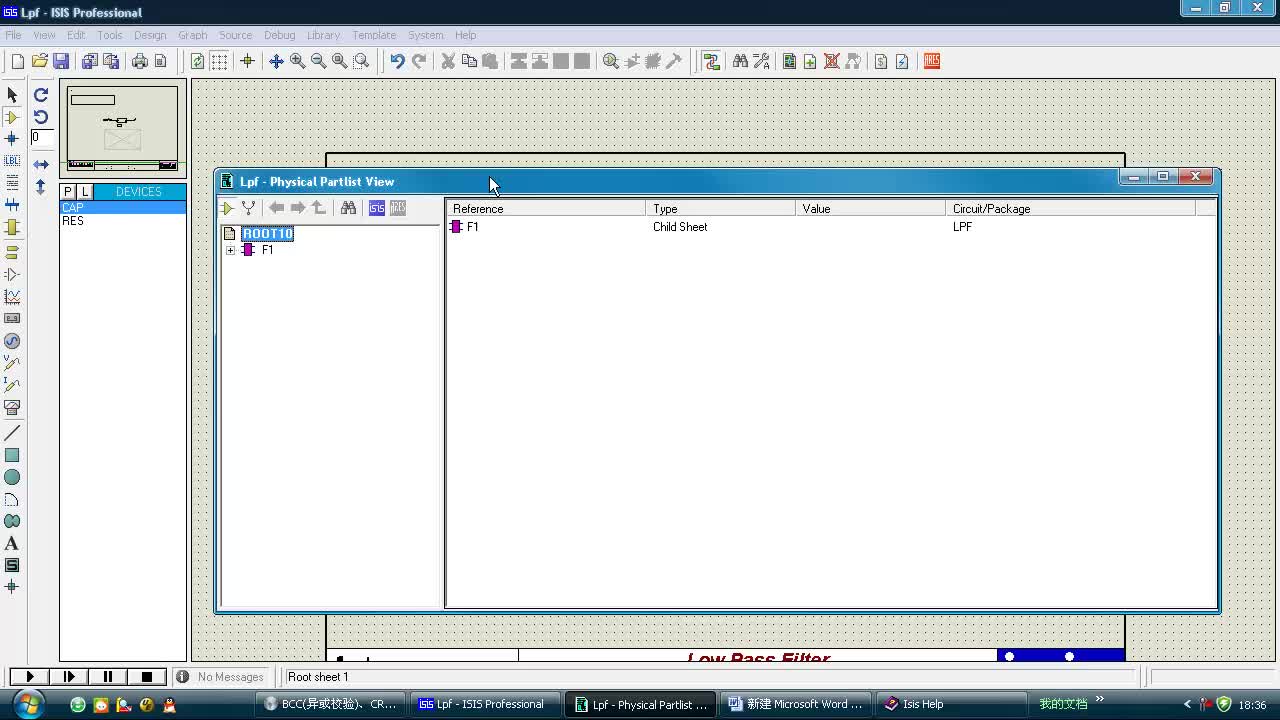The height and width of the screenshot is (720, 1280).
Task: Flip the part vertically (Y-mirror)
Action: coord(41,187)
